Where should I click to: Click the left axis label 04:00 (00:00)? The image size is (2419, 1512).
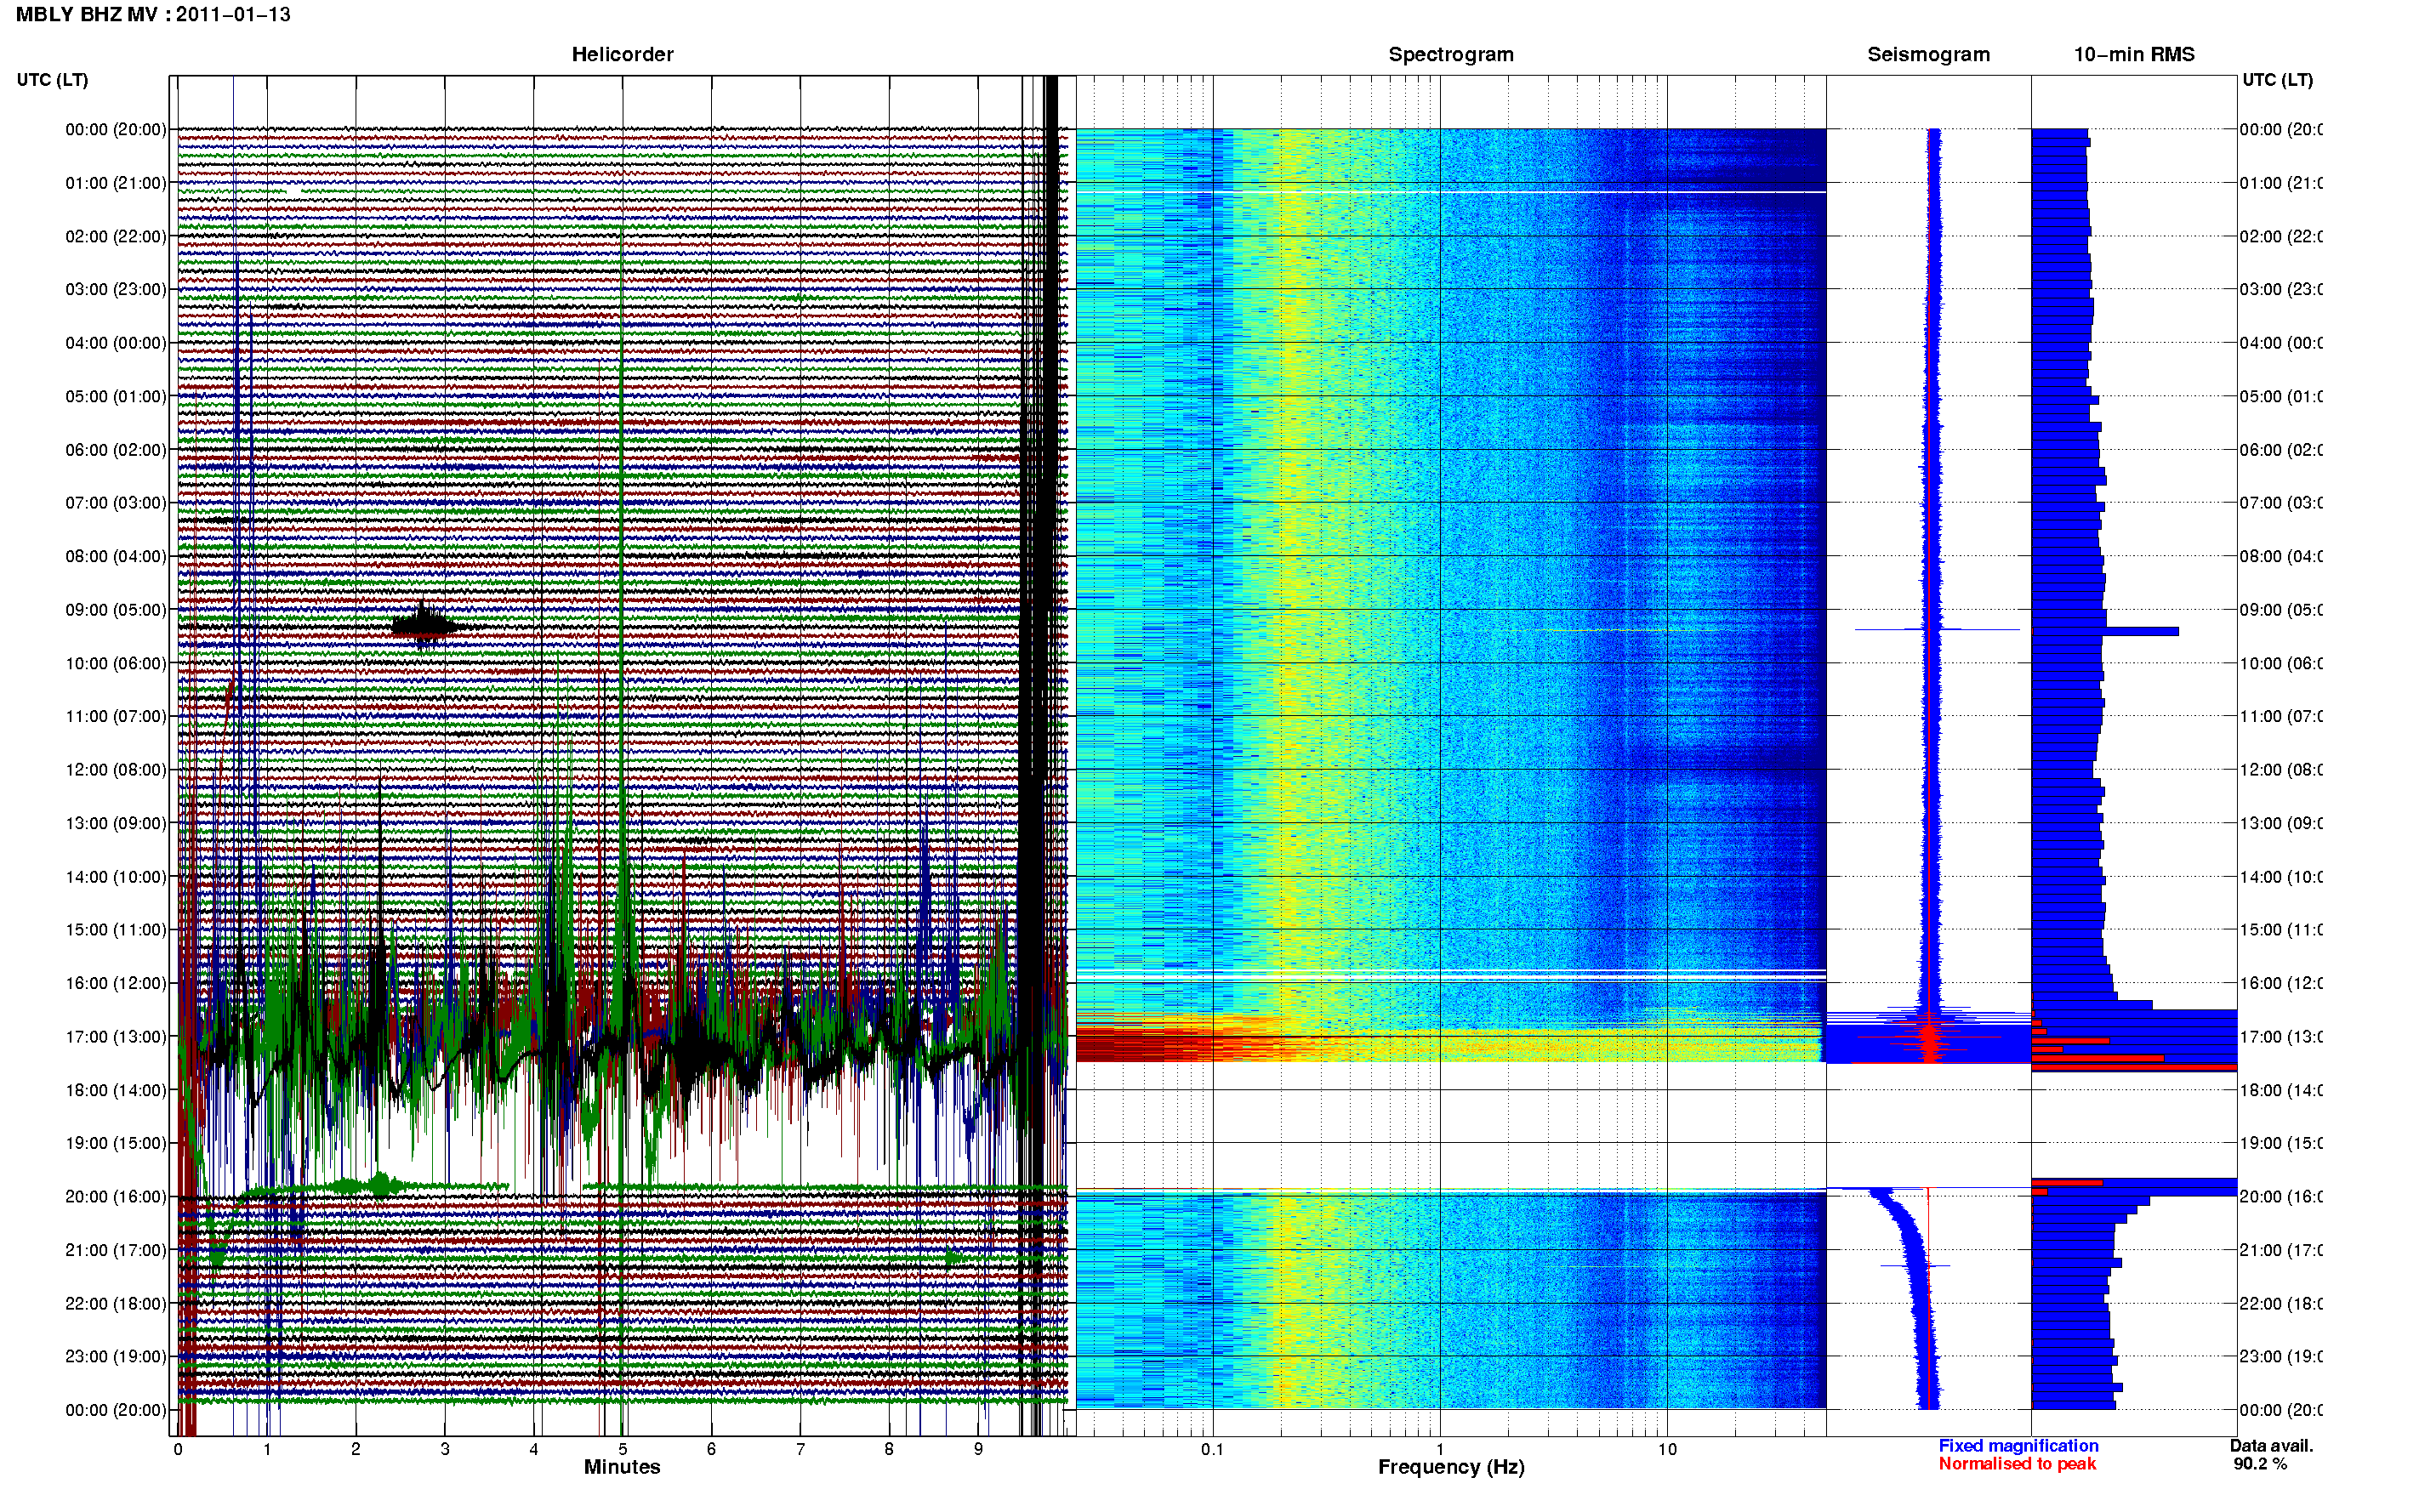tap(116, 343)
